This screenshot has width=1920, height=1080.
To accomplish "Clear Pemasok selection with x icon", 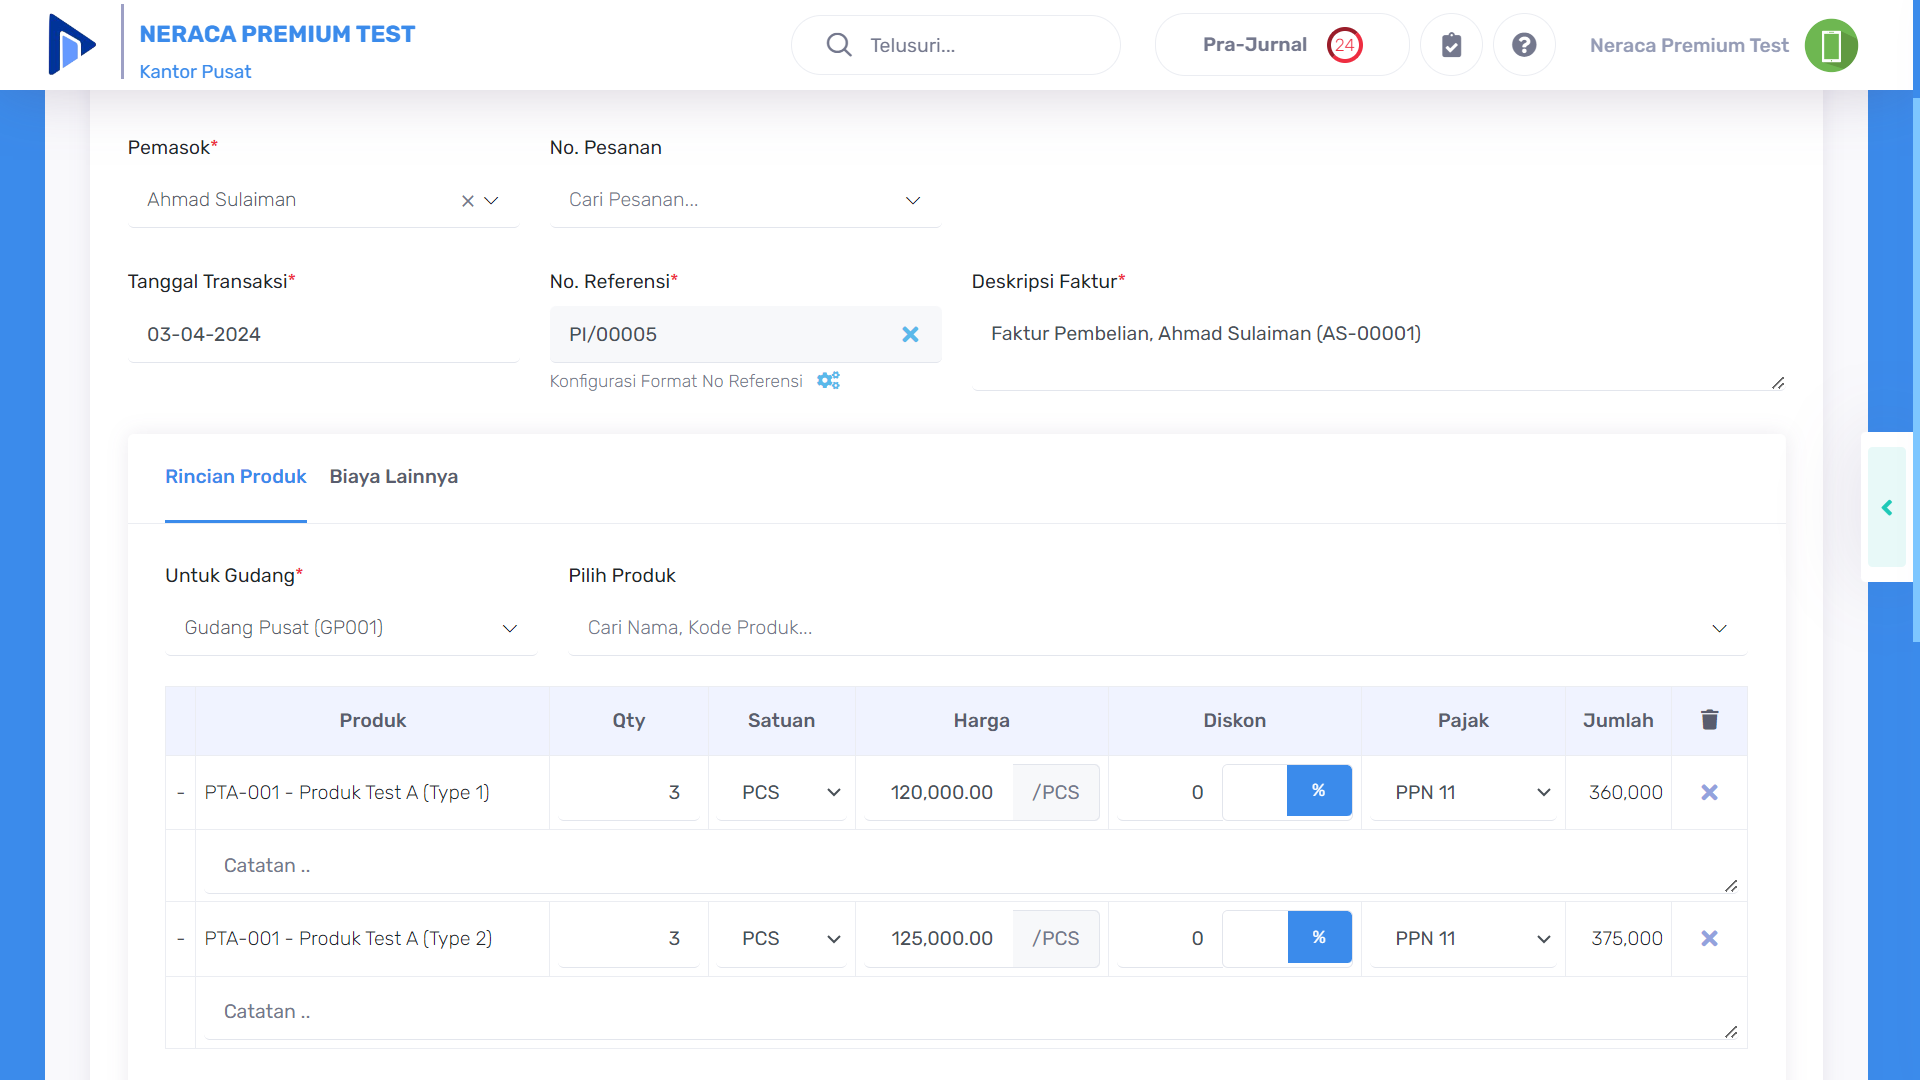I will coord(467,201).
